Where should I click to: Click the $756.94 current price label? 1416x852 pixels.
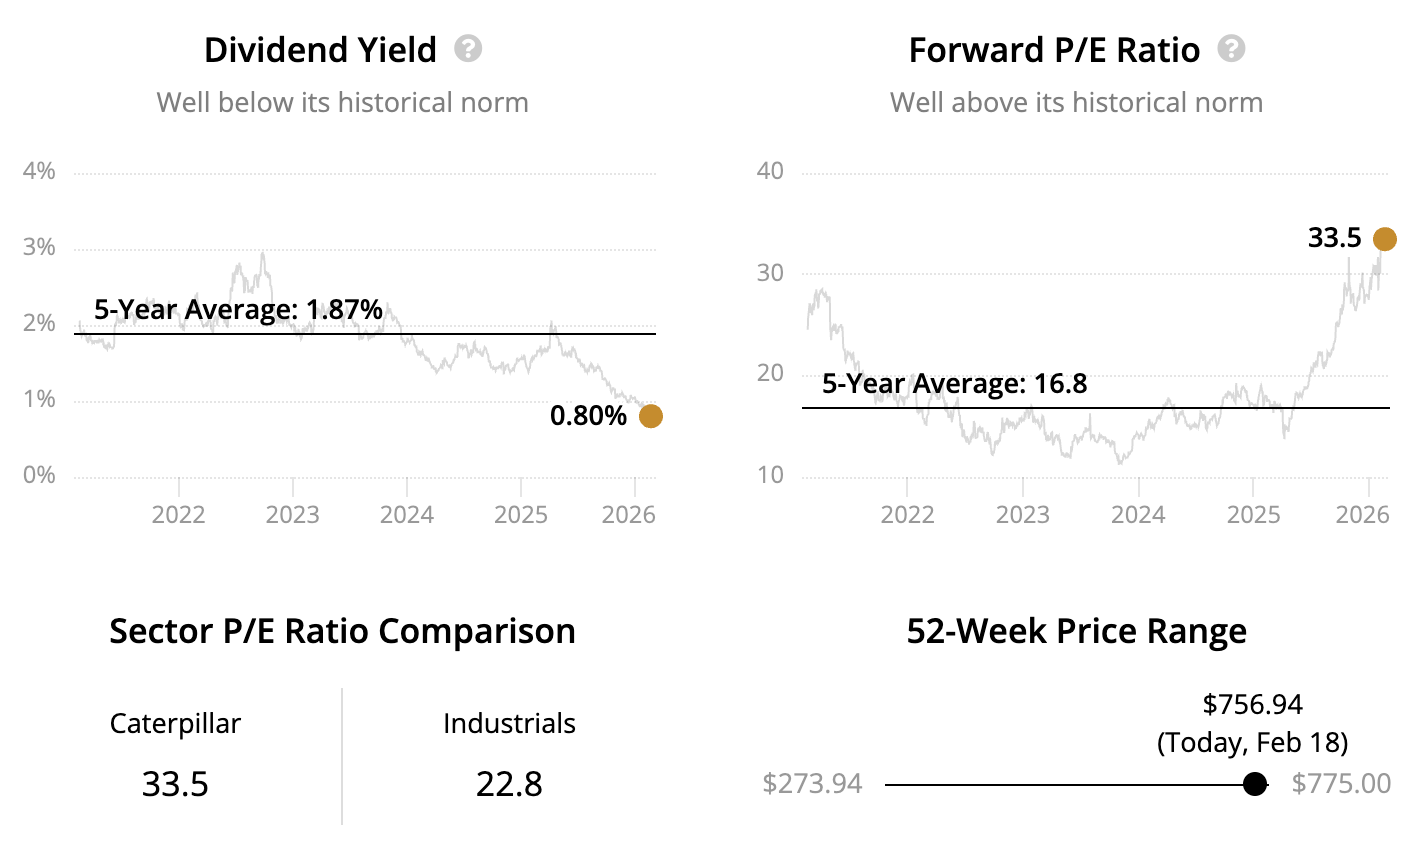(x=1252, y=705)
